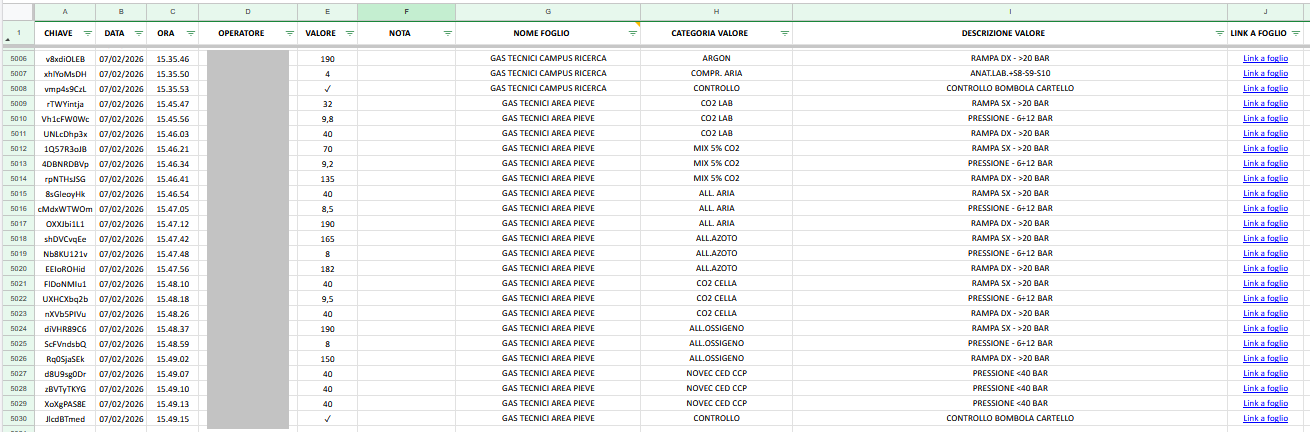This screenshot has height=432, width=1310.
Task: Open the NOTA column filter icon
Action: (x=445, y=33)
